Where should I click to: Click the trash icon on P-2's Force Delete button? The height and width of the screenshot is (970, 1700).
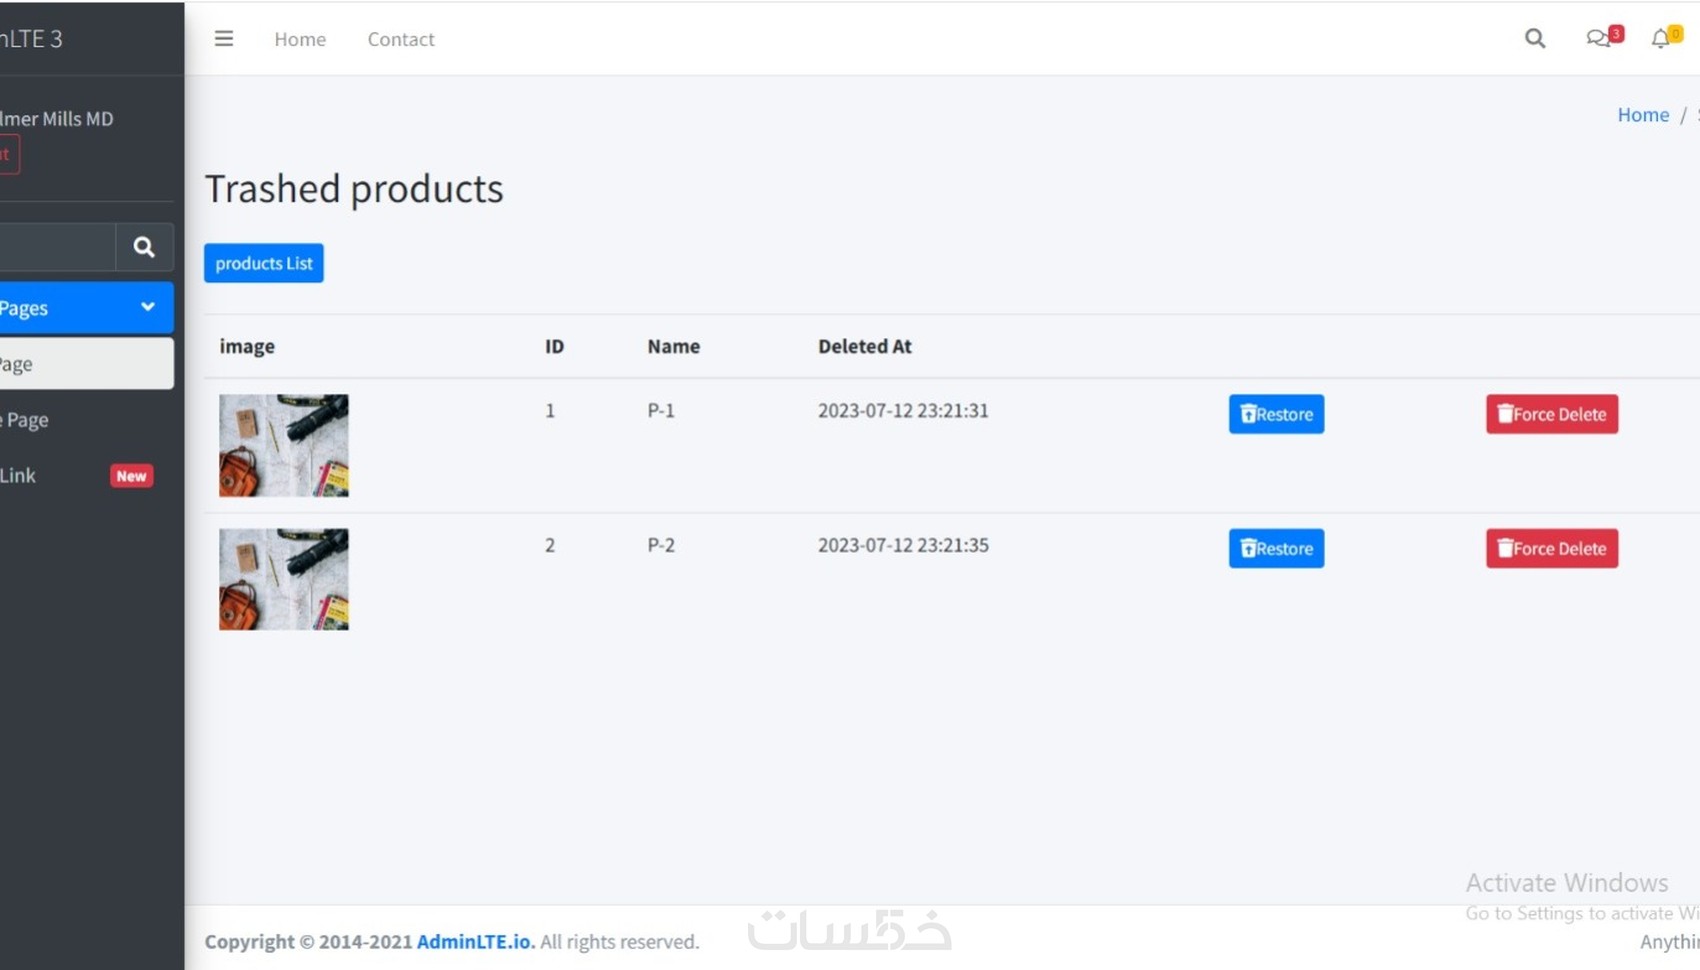click(x=1505, y=548)
